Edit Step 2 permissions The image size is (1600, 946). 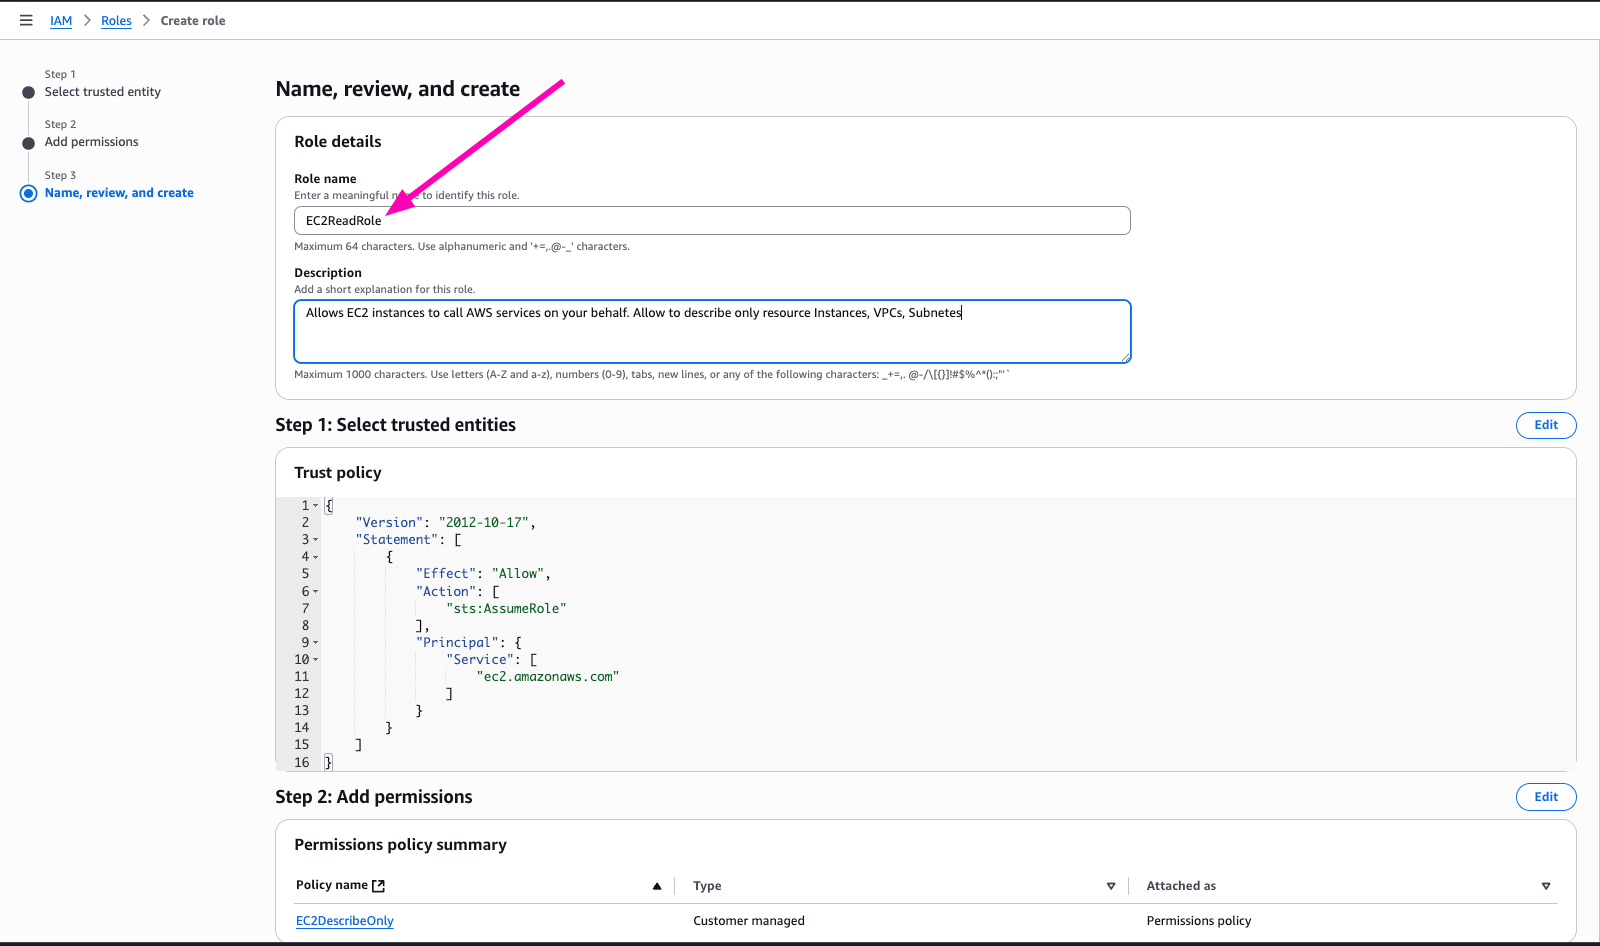point(1545,797)
